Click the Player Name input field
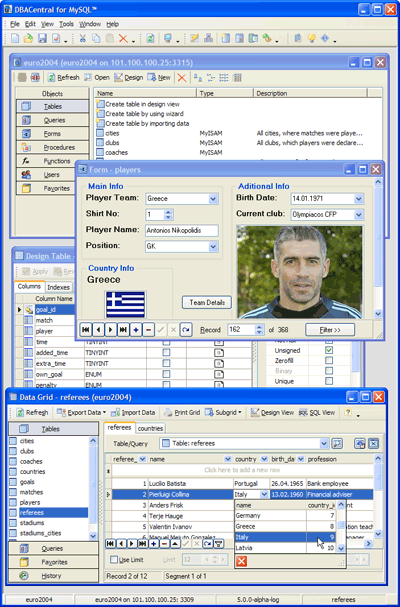The width and height of the screenshot is (400, 607). [182, 230]
